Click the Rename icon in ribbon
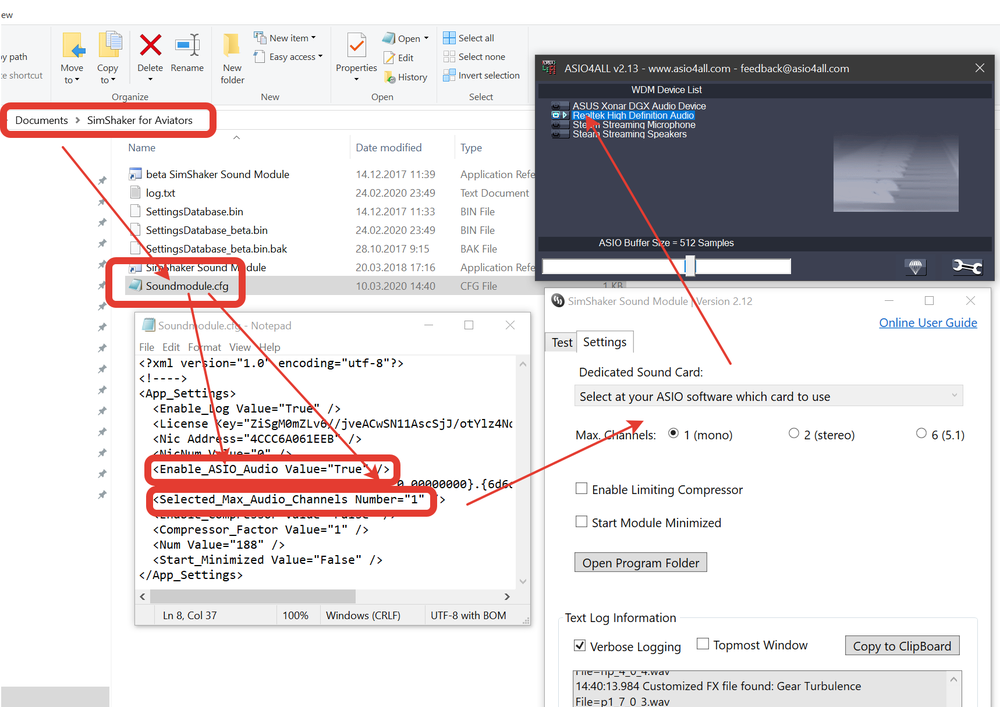Image resolution: width=1000 pixels, height=707 pixels. 188,45
